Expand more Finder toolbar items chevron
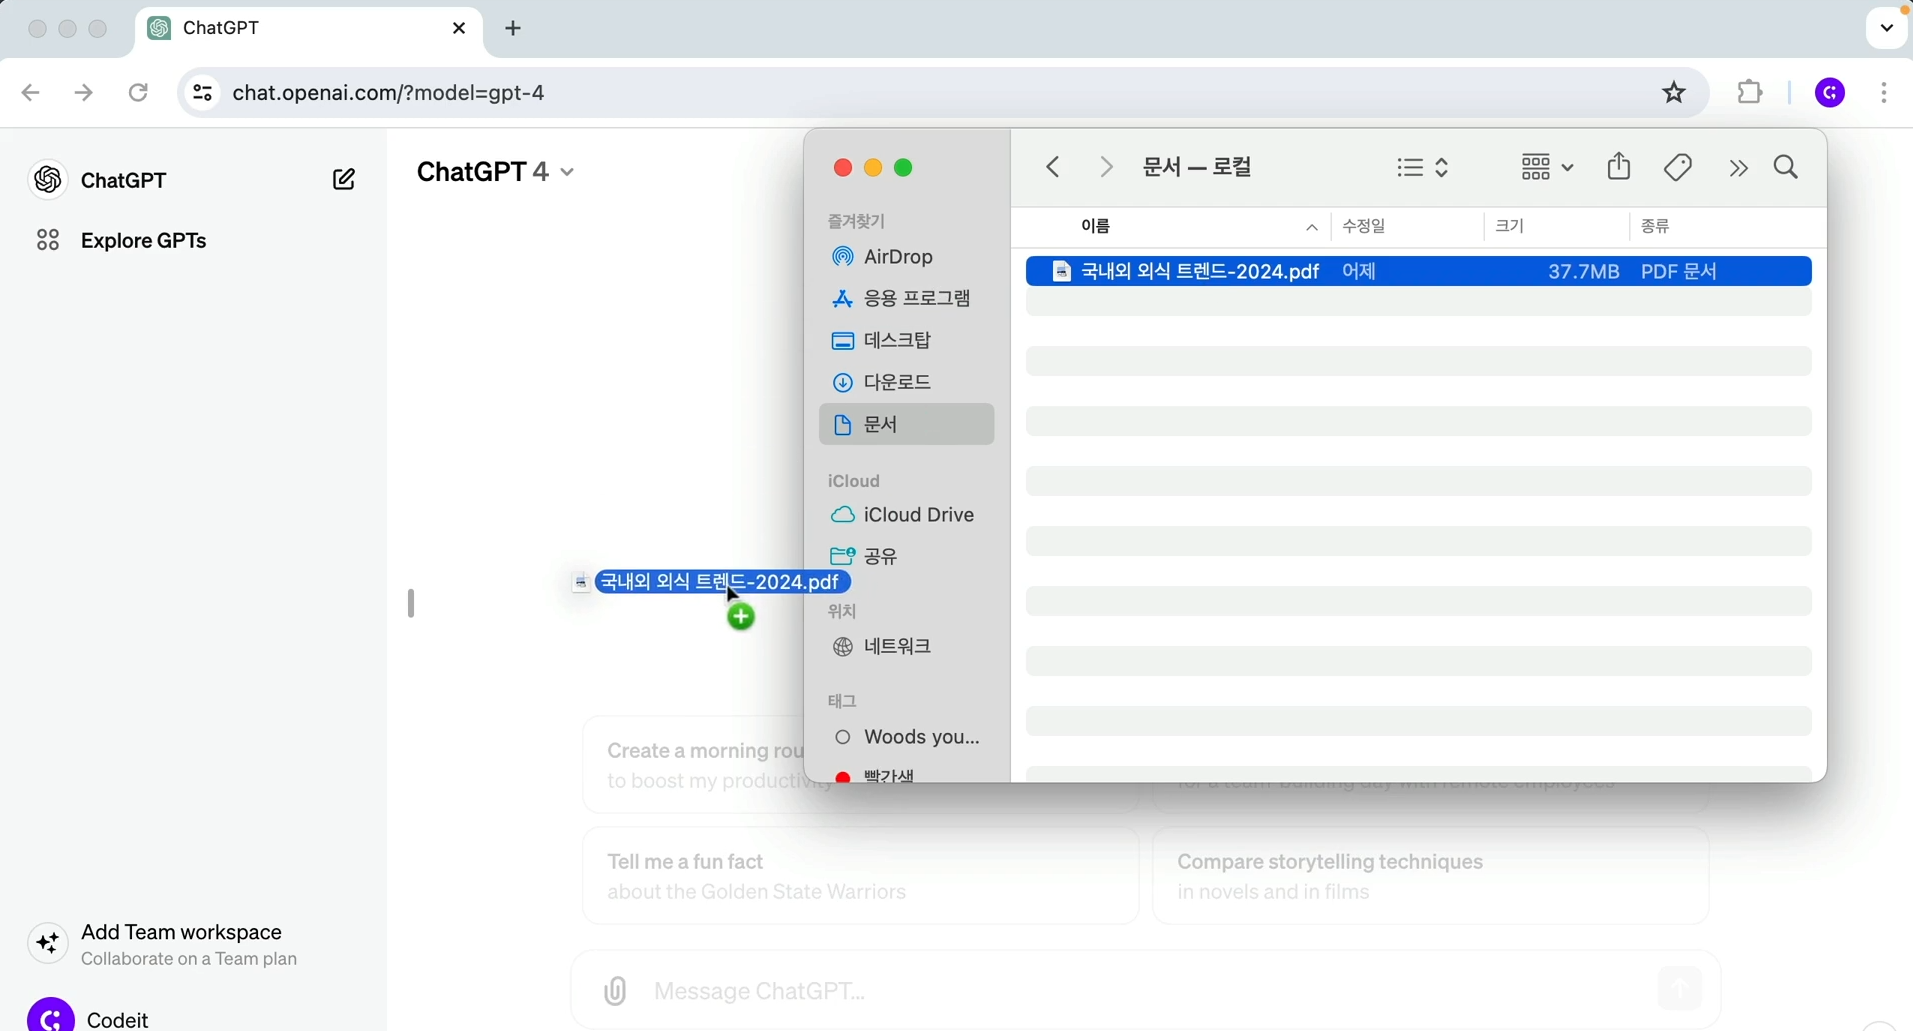This screenshot has height=1031, width=1913. point(1738,168)
